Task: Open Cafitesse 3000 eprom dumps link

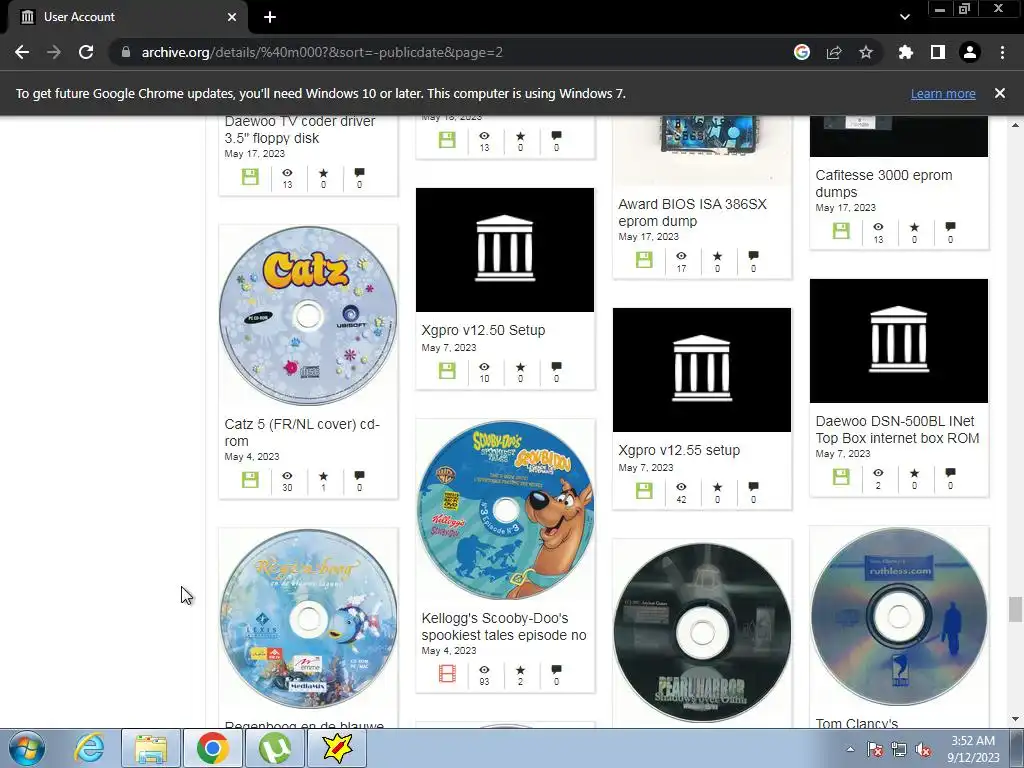Action: coord(884,184)
